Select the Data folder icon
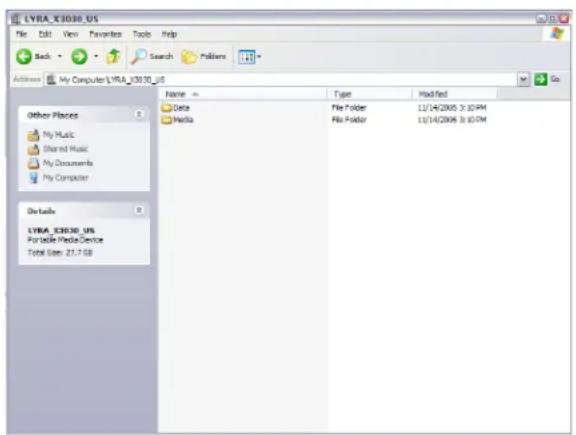The height and width of the screenshot is (435, 576). (166, 108)
